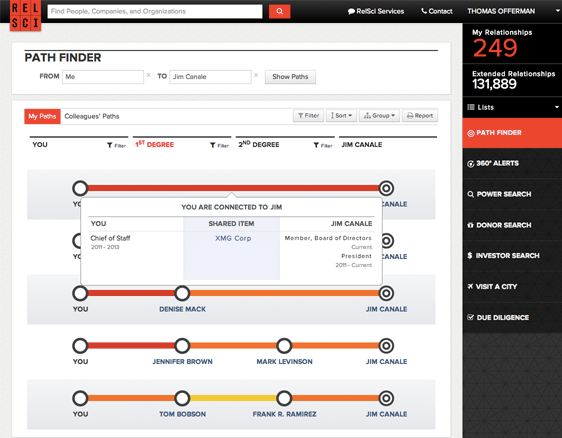The image size is (562, 438).
Task: Expand the Thomas Offerman account dropdown arrow
Action: coord(558,11)
